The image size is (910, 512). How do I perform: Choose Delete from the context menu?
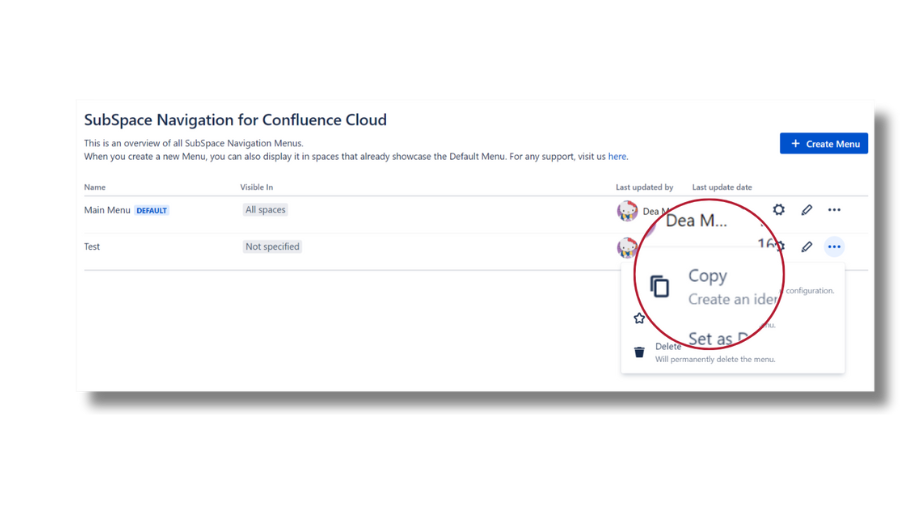click(x=668, y=347)
